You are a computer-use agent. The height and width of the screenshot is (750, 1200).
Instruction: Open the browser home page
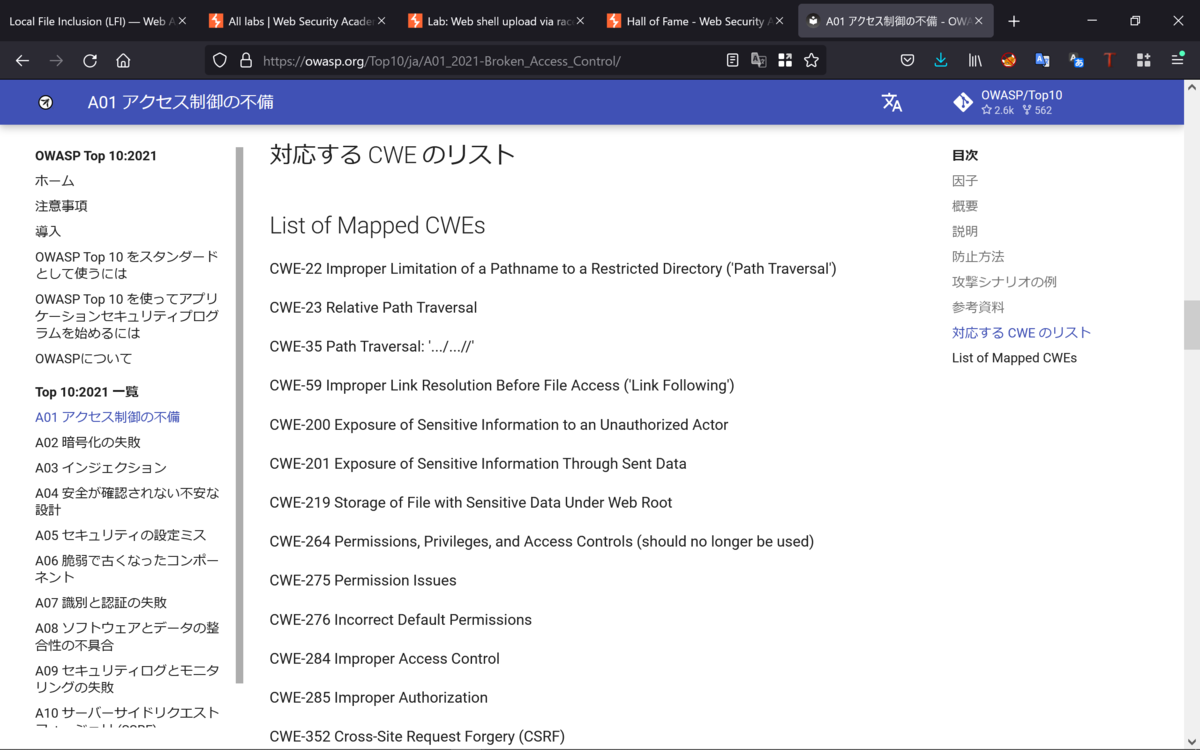[x=123, y=60]
